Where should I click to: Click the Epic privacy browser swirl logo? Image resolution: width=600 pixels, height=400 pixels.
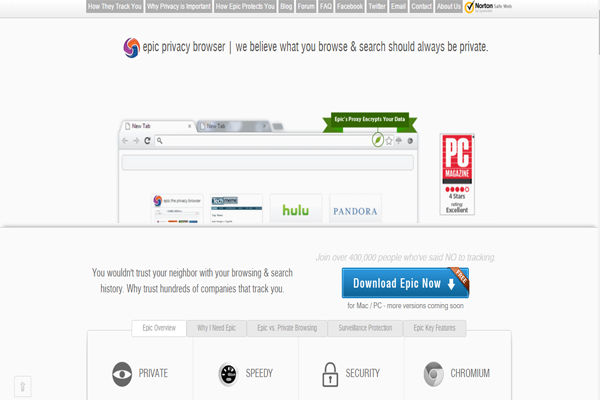point(131,48)
